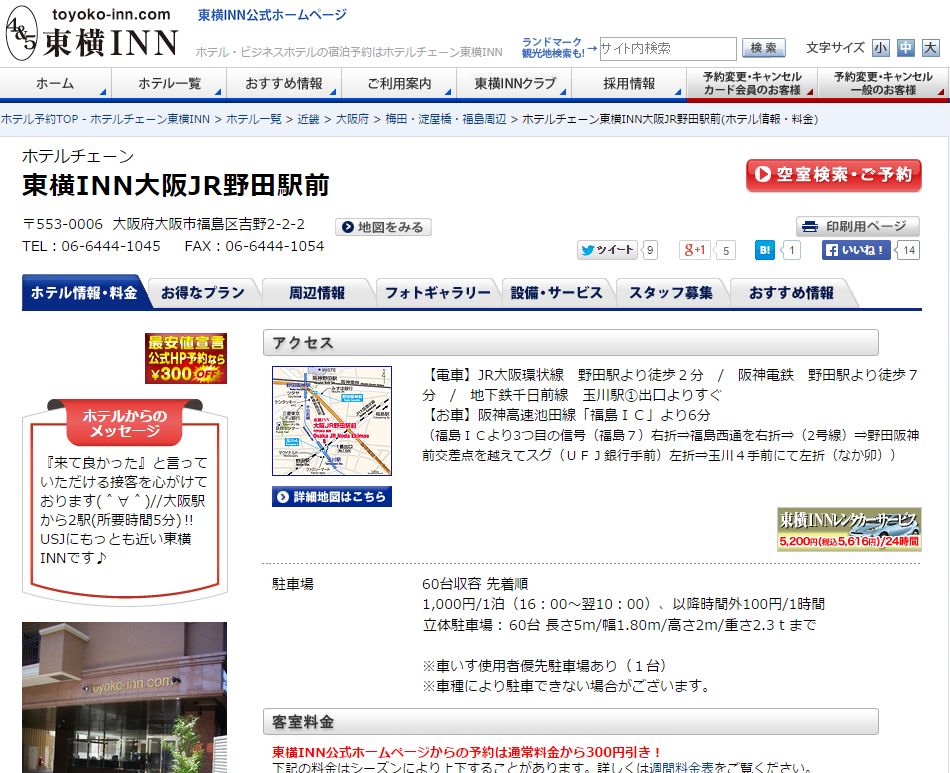This screenshot has height=773, width=950.
Task: Open the ホテル一覧 navigation menu
Action: [x=169, y=83]
